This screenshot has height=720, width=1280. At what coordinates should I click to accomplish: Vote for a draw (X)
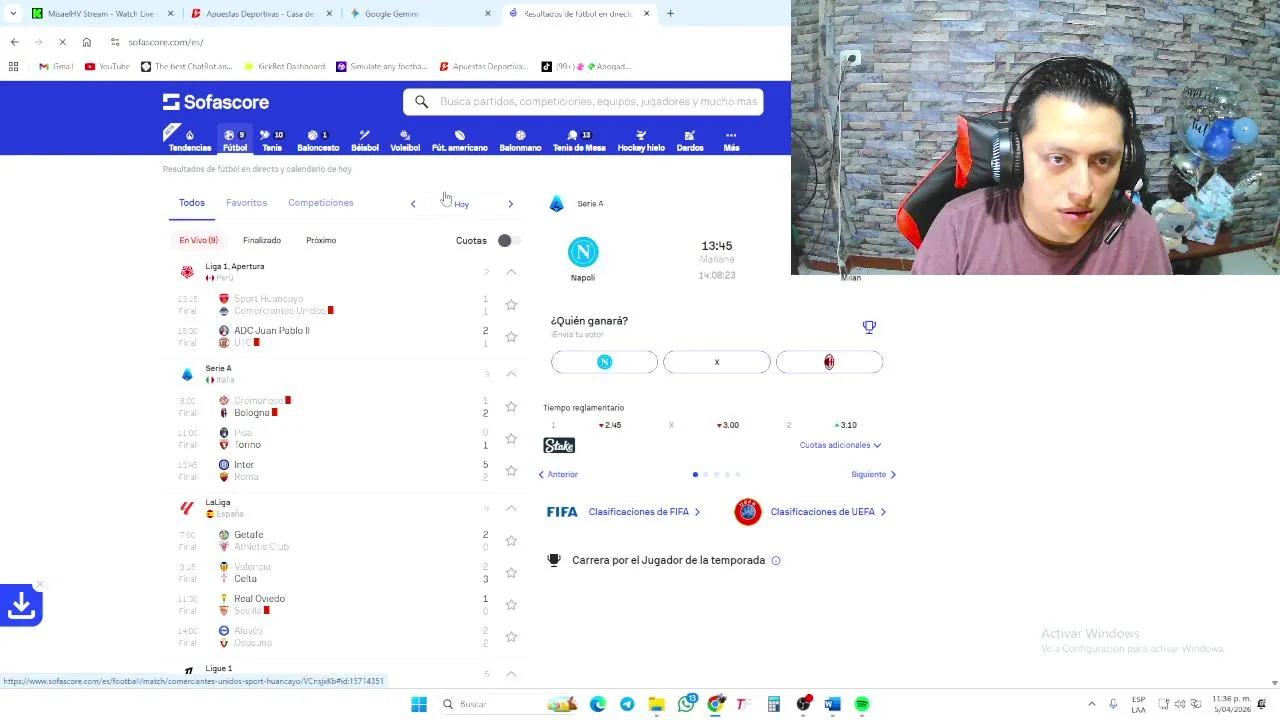[x=717, y=362]
